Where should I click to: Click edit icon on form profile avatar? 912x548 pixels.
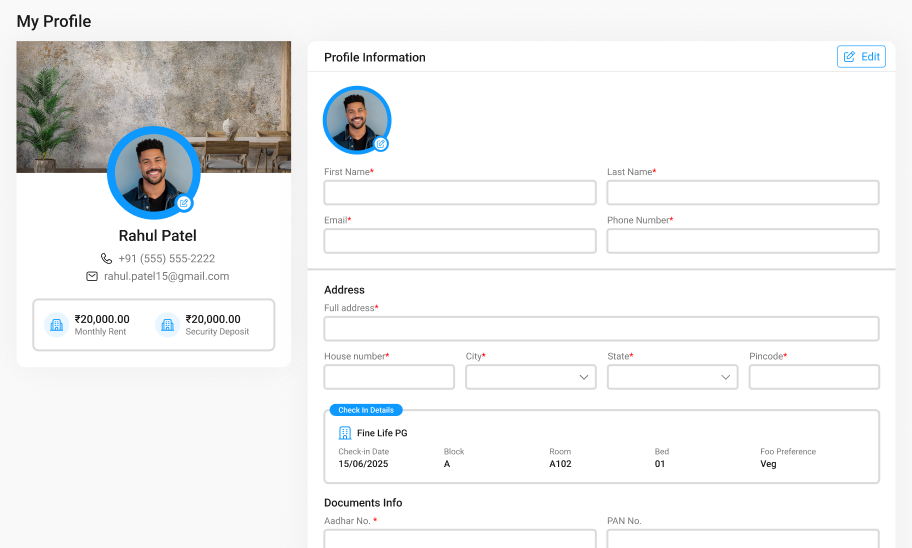coord(380,144)
